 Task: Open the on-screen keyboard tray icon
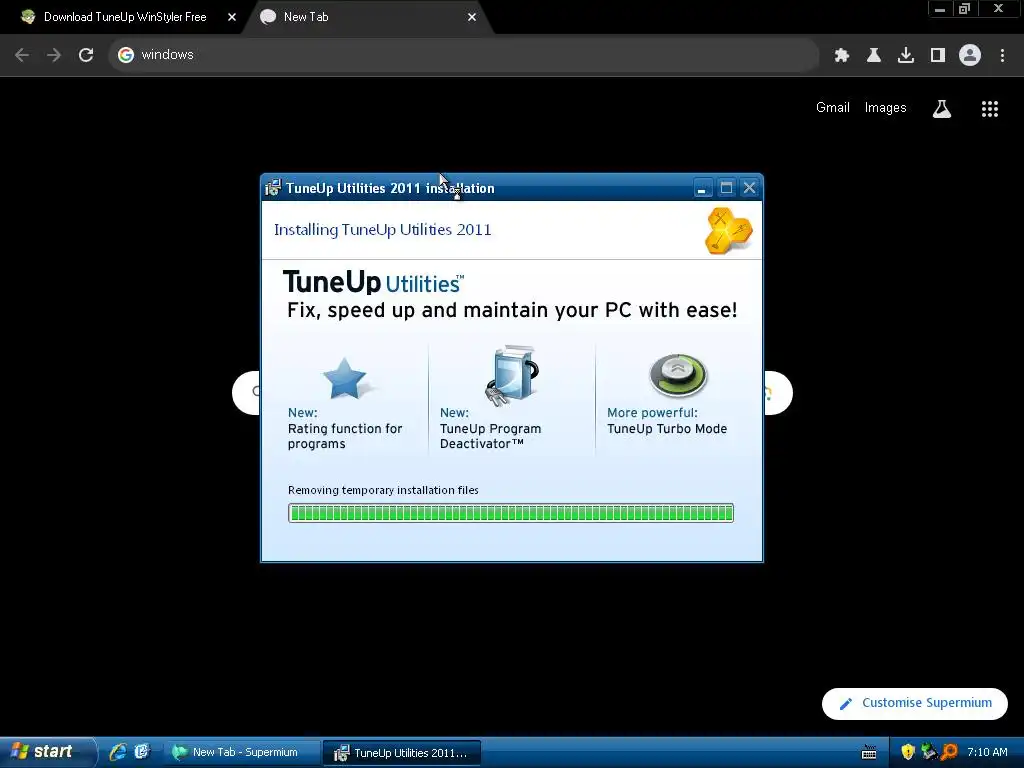pos(869,752)
